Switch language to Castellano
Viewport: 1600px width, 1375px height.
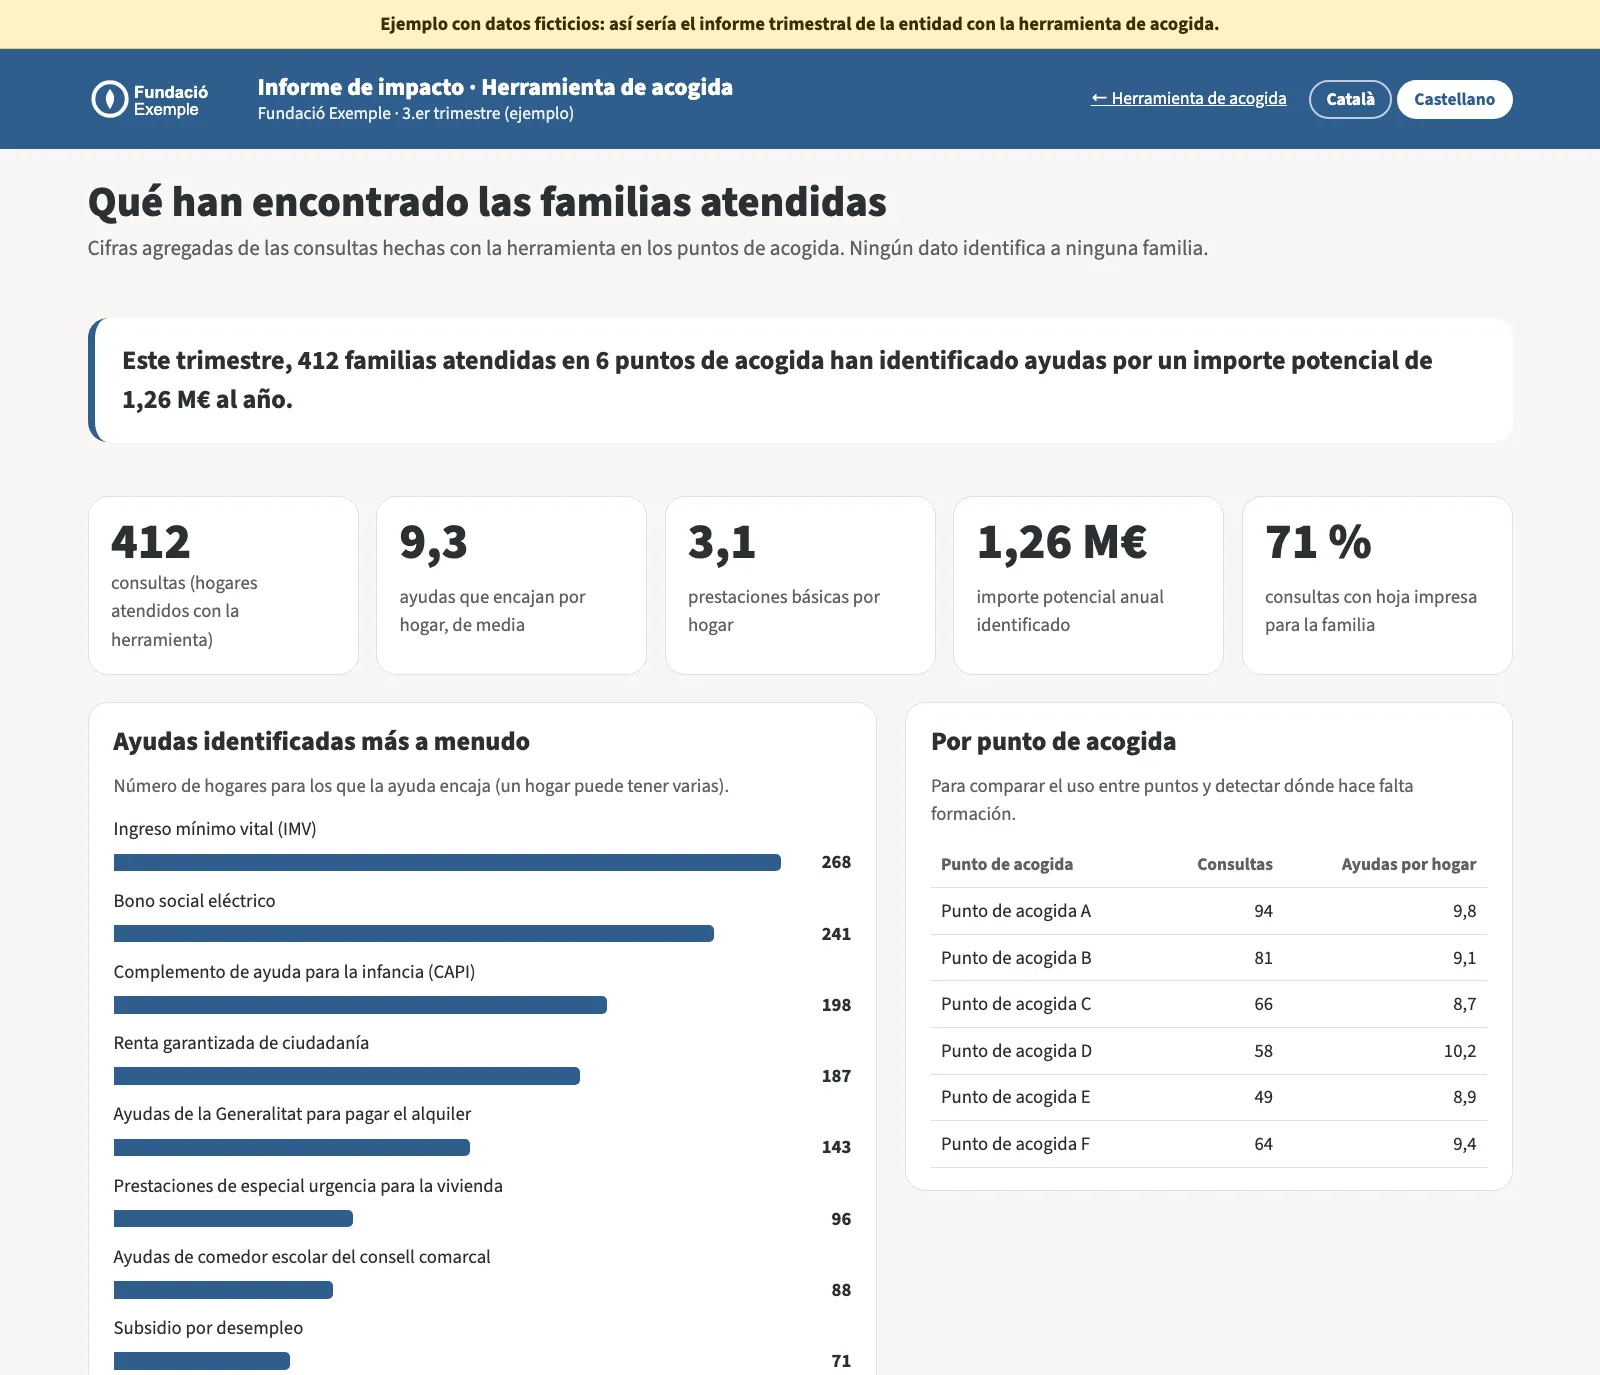click(1454, 99)
